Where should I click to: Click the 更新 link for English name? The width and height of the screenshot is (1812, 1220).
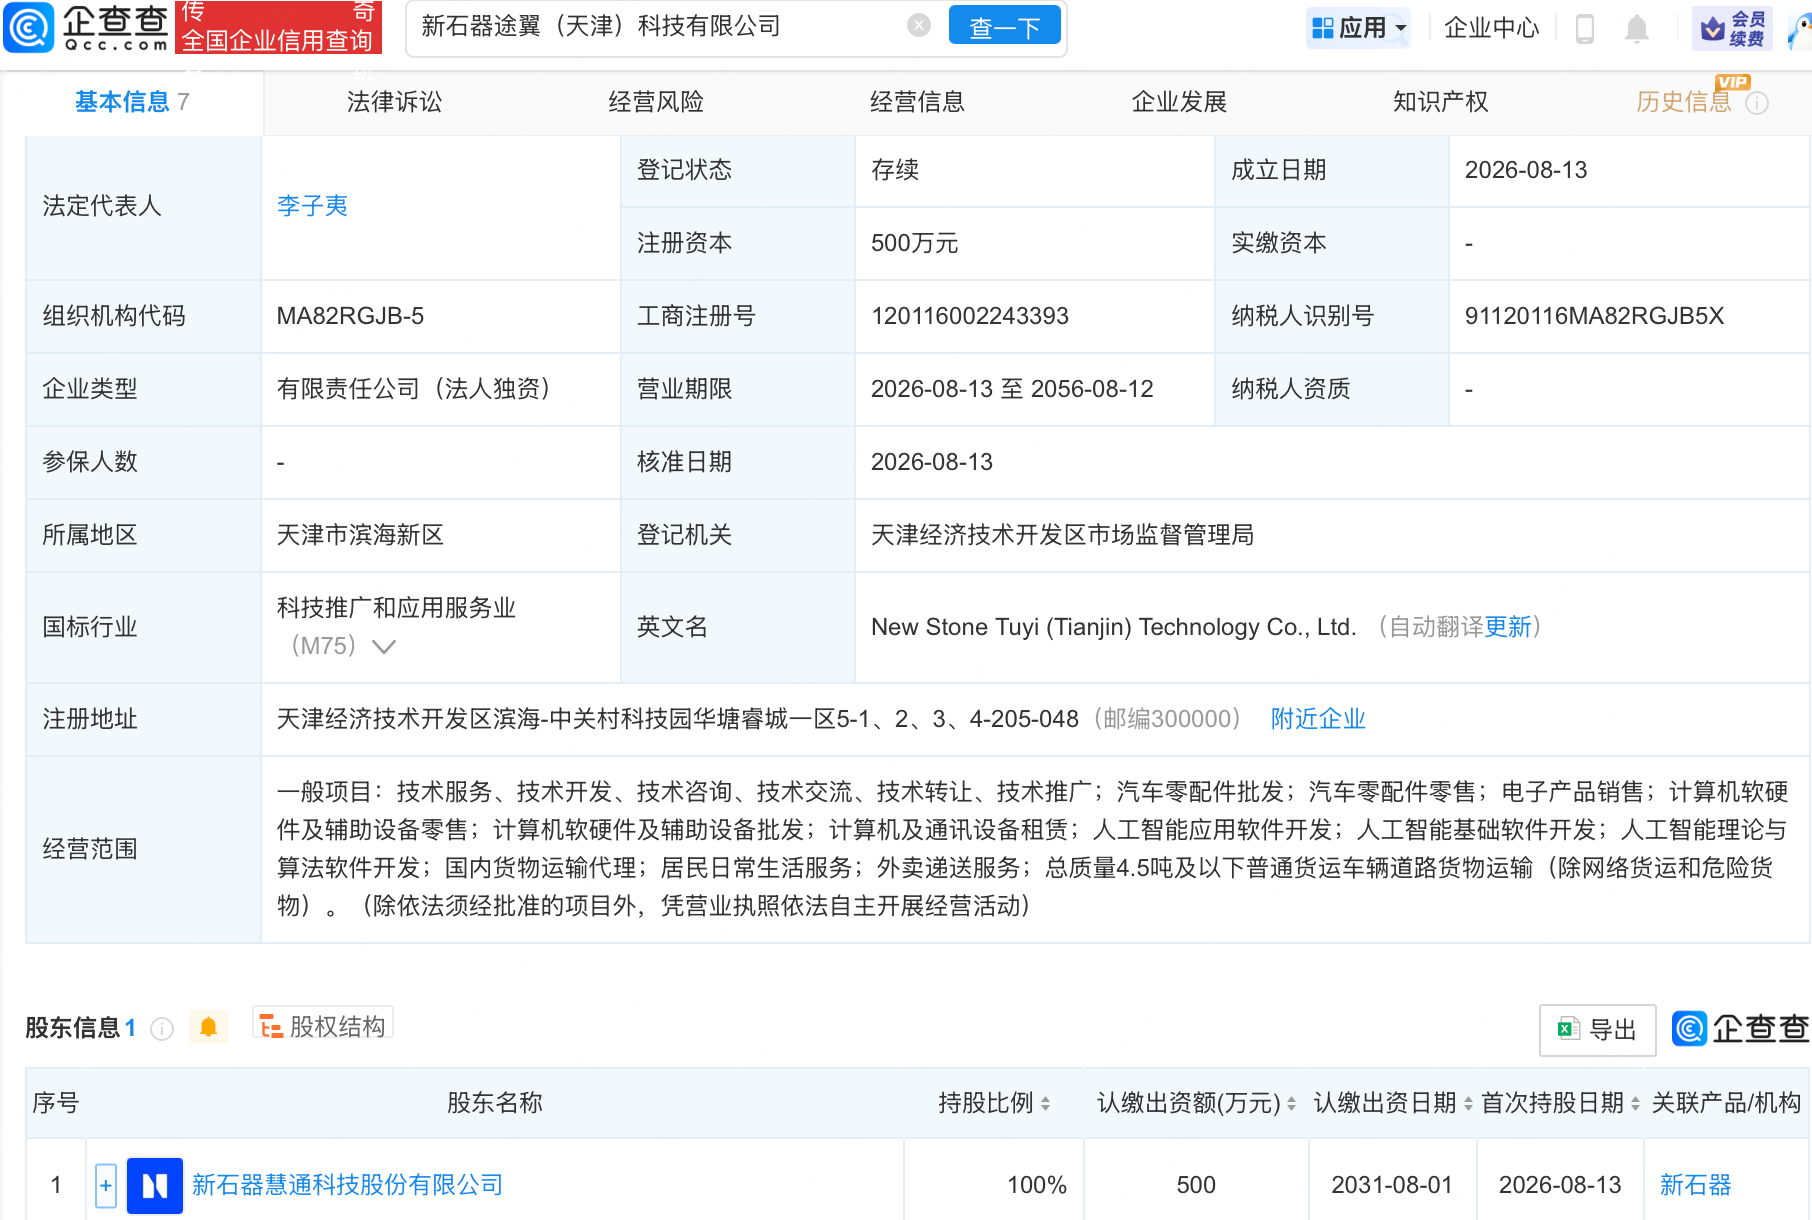click(1508, 627)
